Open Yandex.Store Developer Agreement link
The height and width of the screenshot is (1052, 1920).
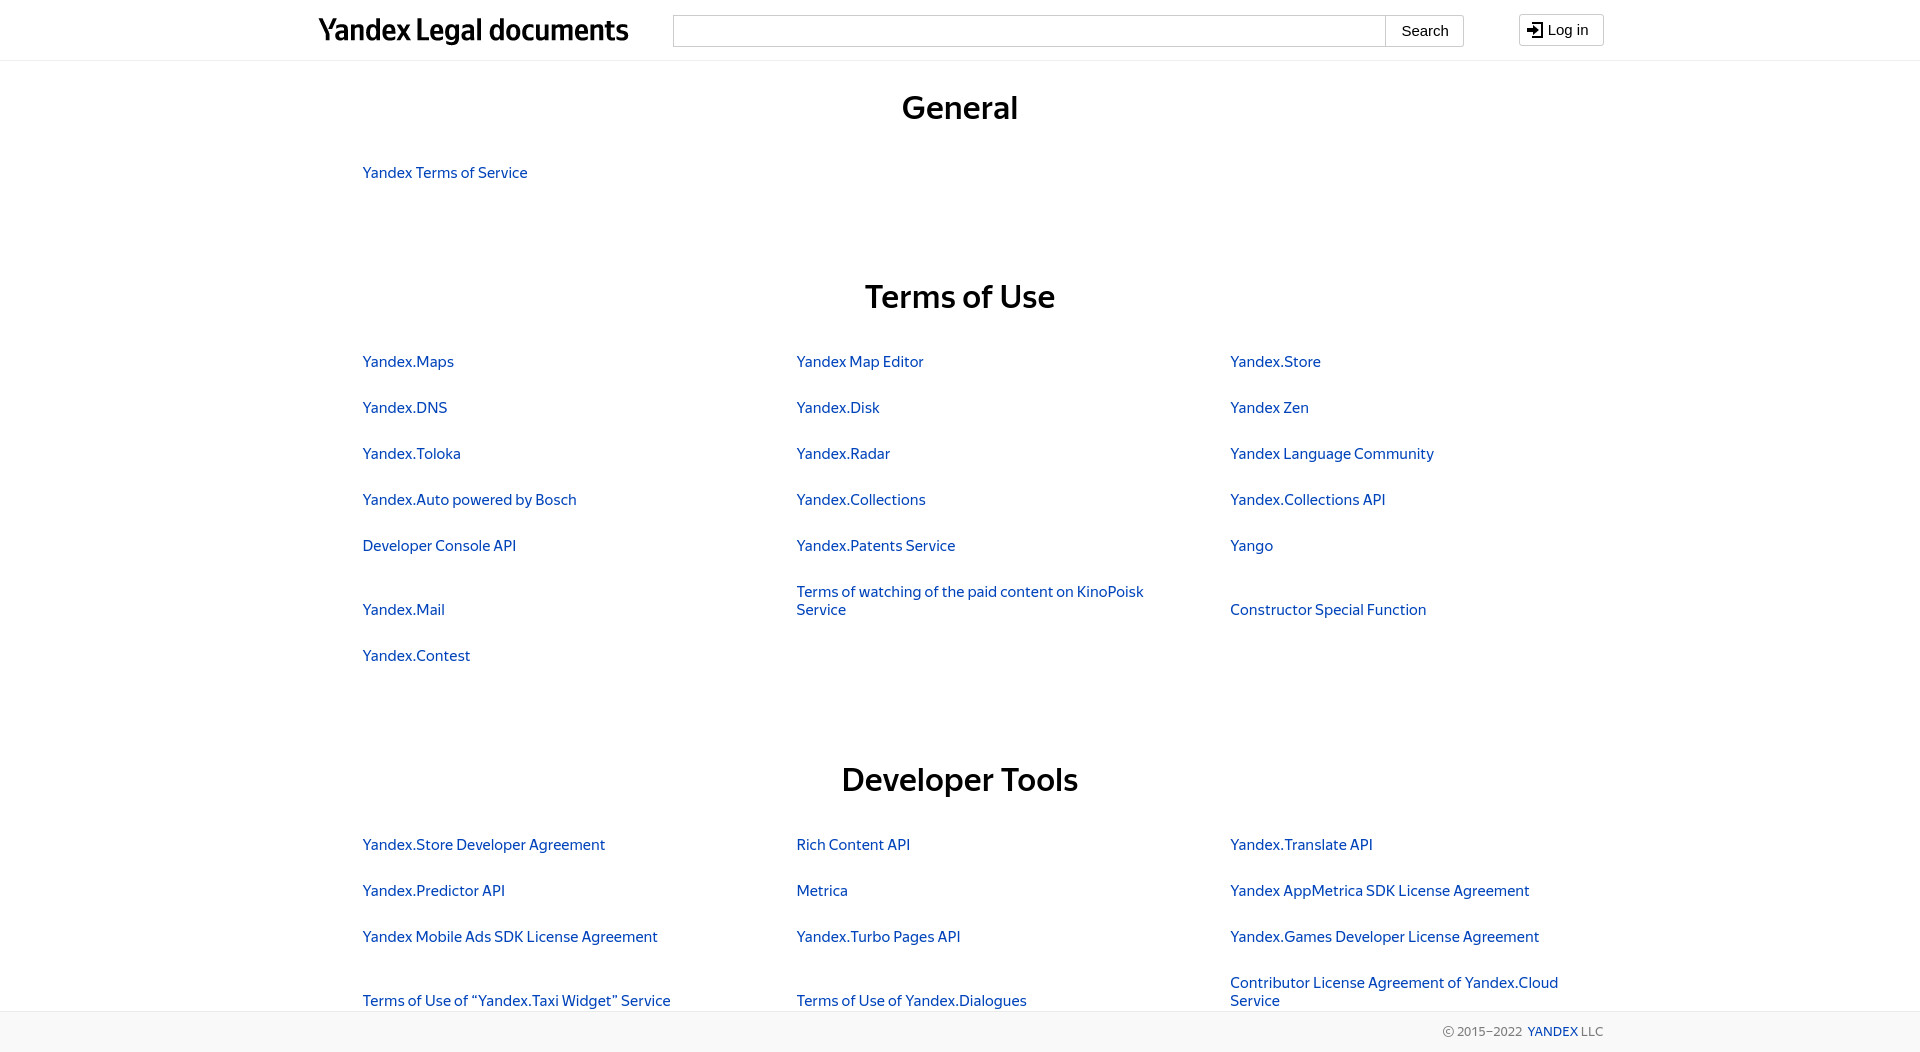tap(484, 845)
